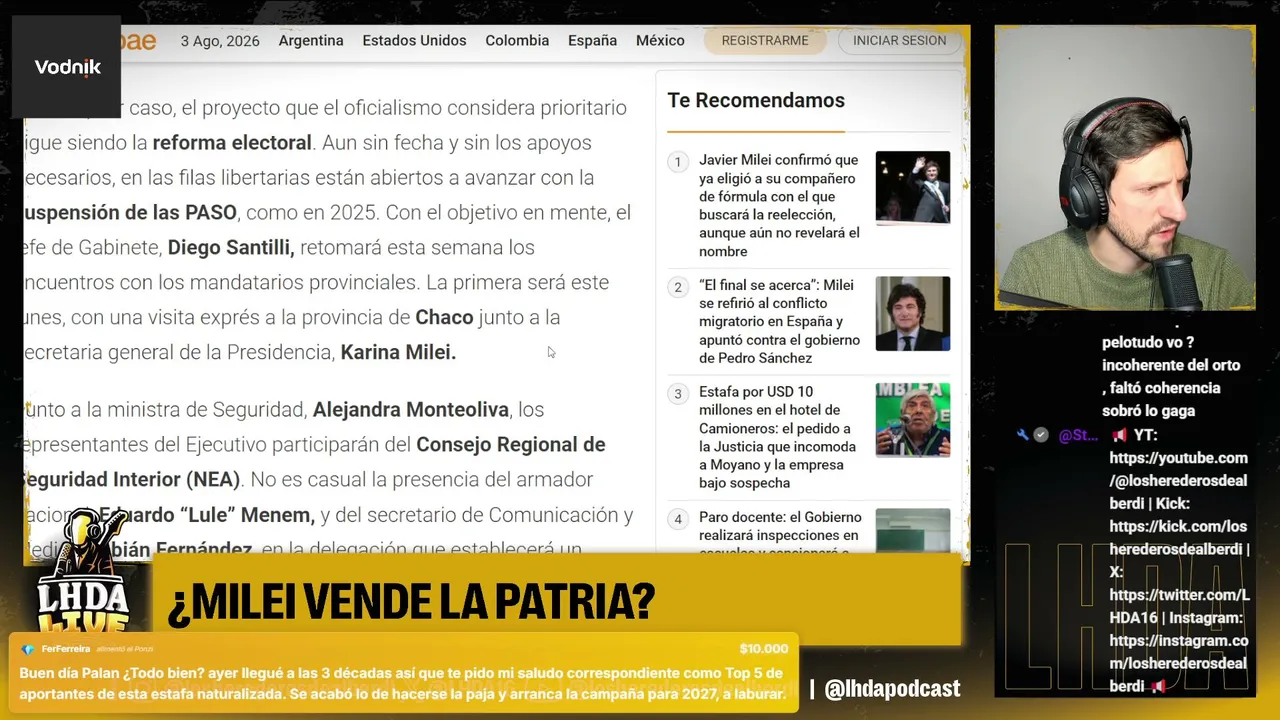Click the verified checkmark badge in chat
The image size is (1280, 720).
coord(1041,435)
